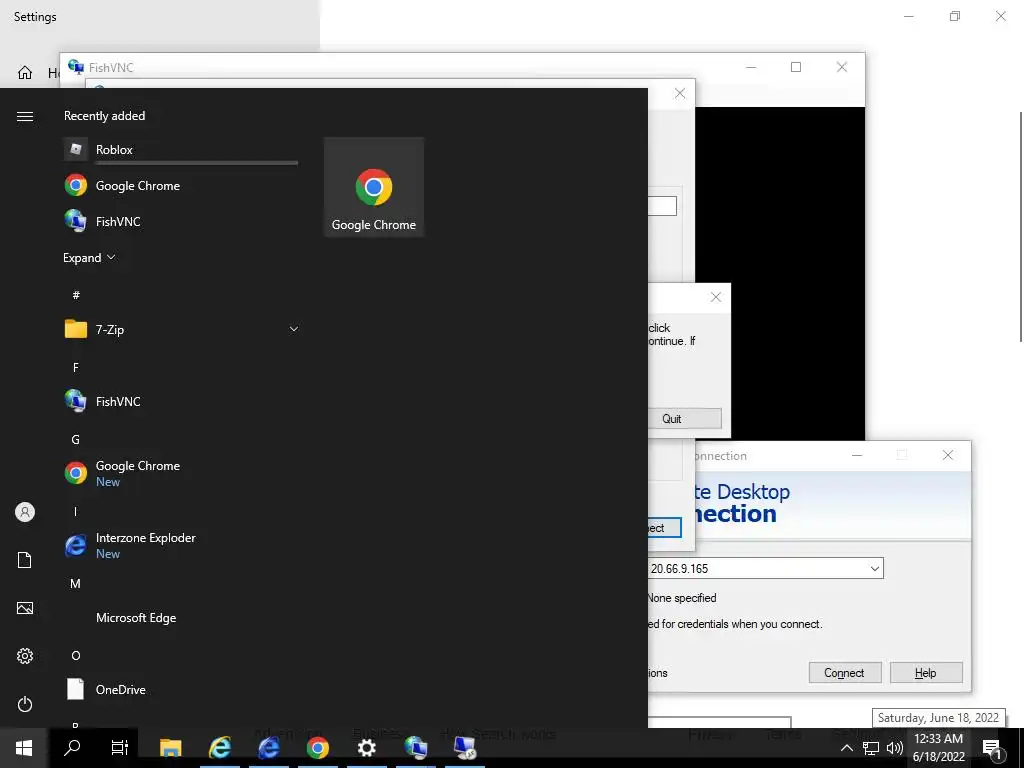Open Pictures icon in Start sidebar

pos(25,608)
